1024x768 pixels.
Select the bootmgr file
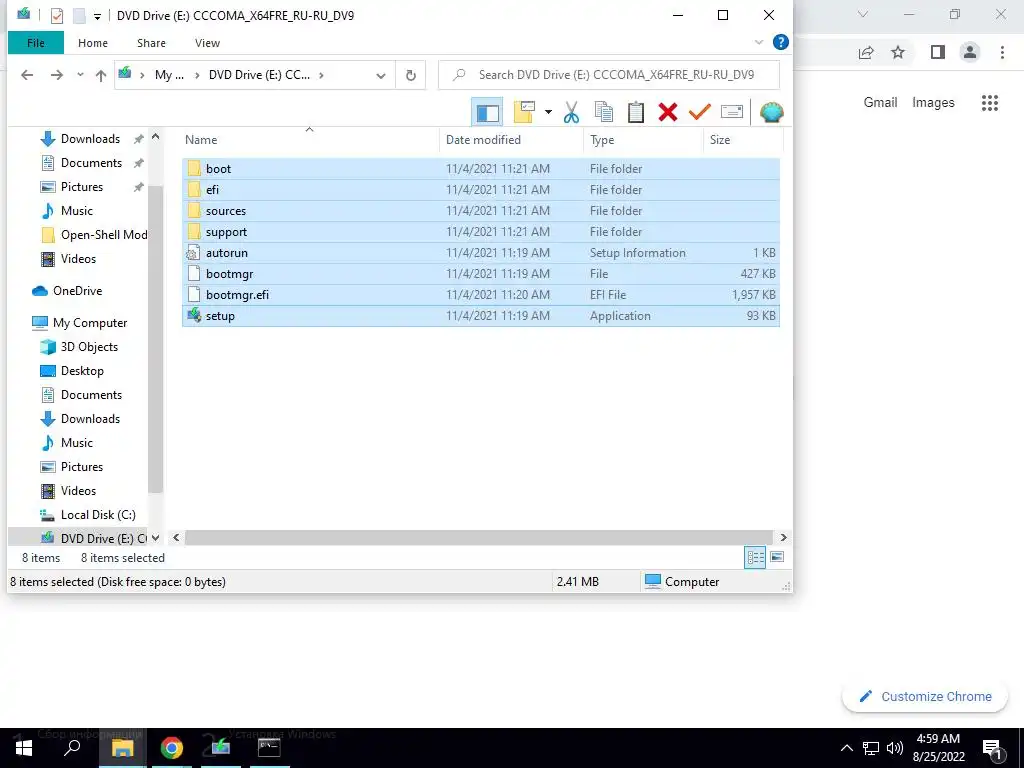[481, 274]
